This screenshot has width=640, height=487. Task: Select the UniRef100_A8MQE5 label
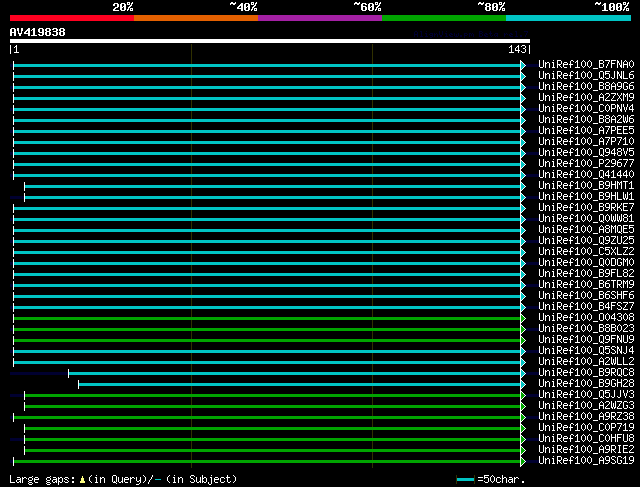coord(586,230)
